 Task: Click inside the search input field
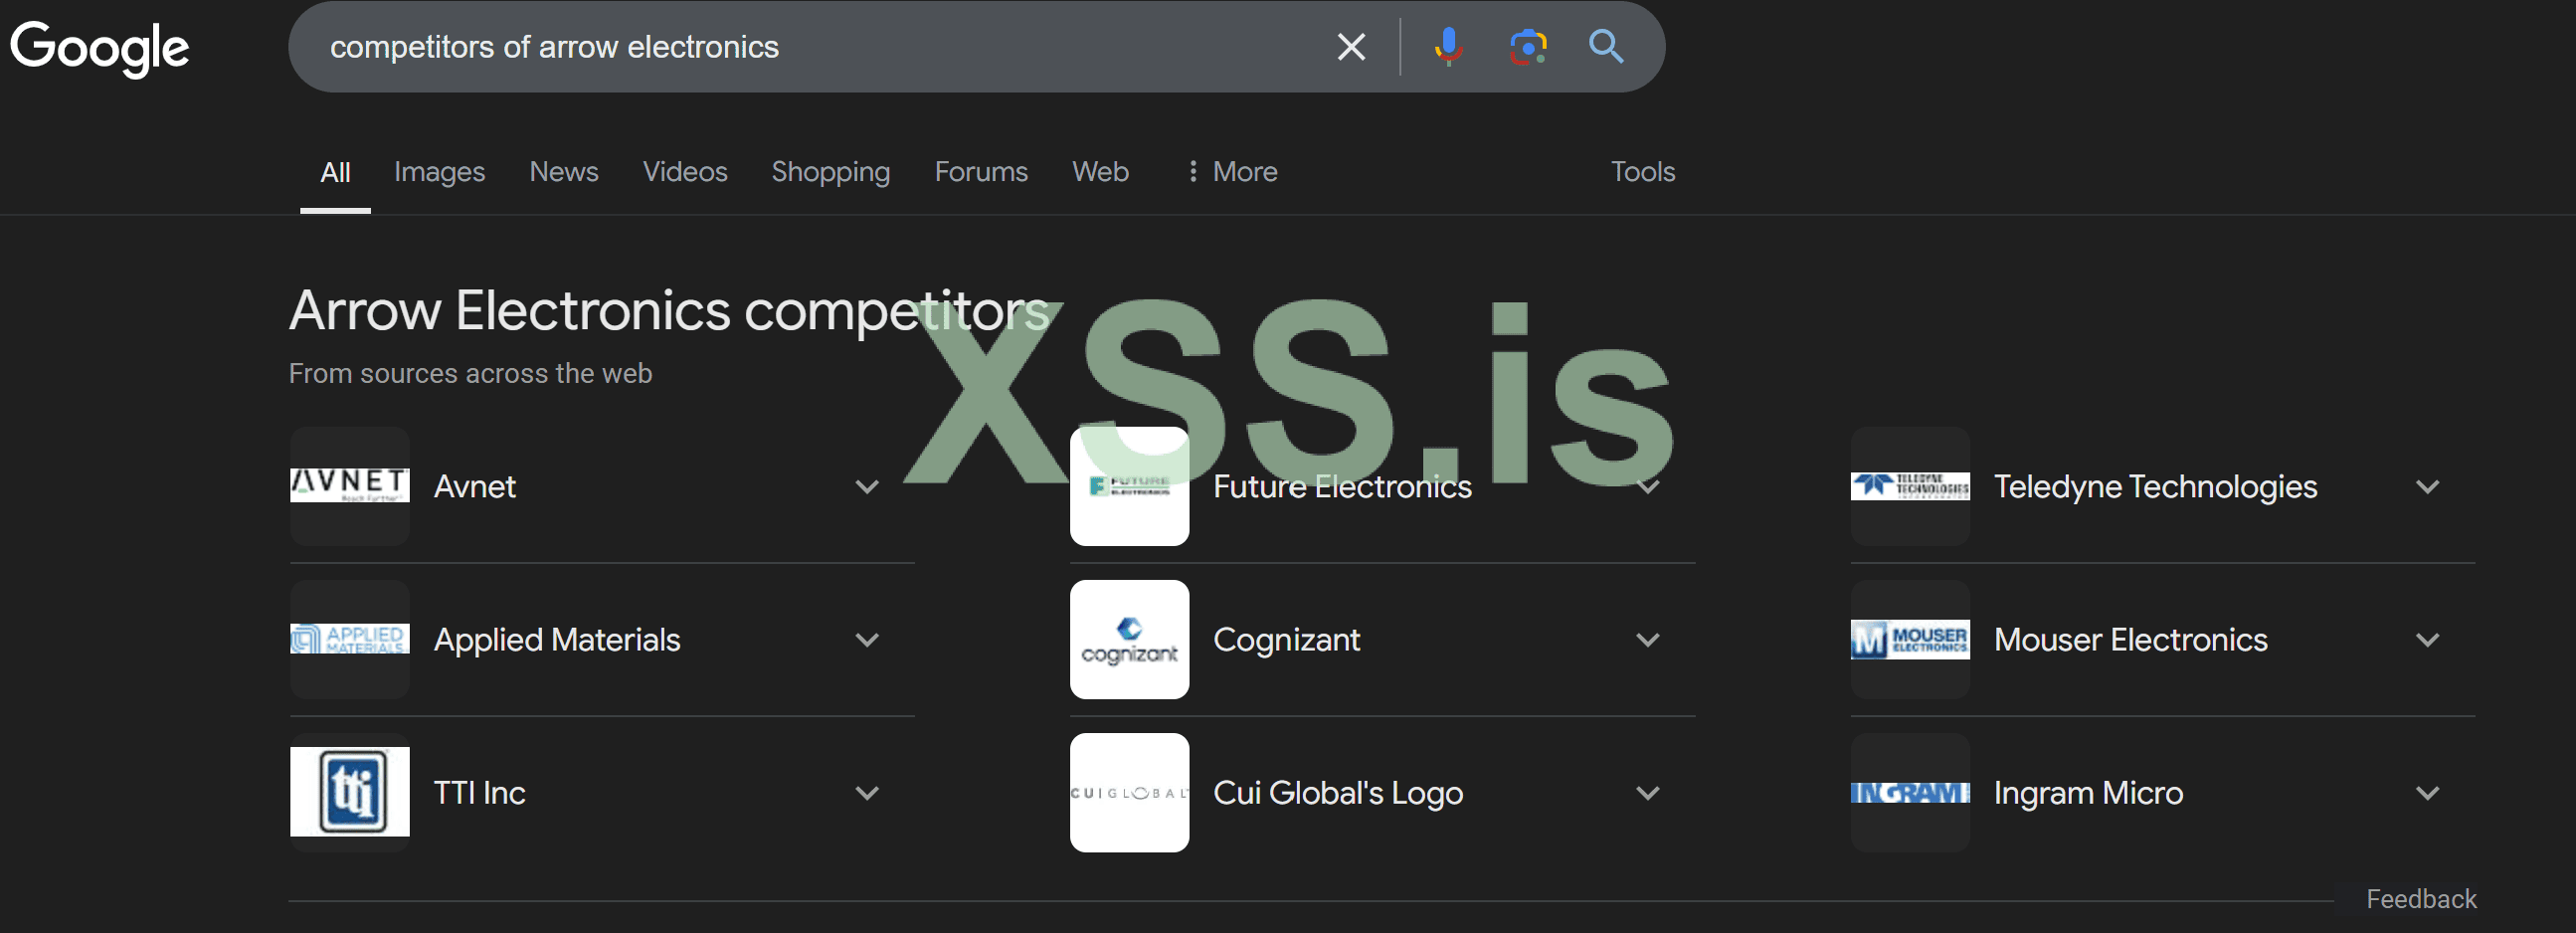[x=800, y=46]
